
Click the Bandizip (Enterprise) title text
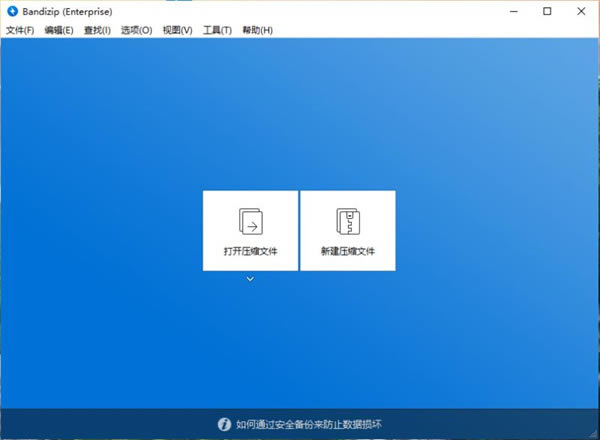coord(68,12)
